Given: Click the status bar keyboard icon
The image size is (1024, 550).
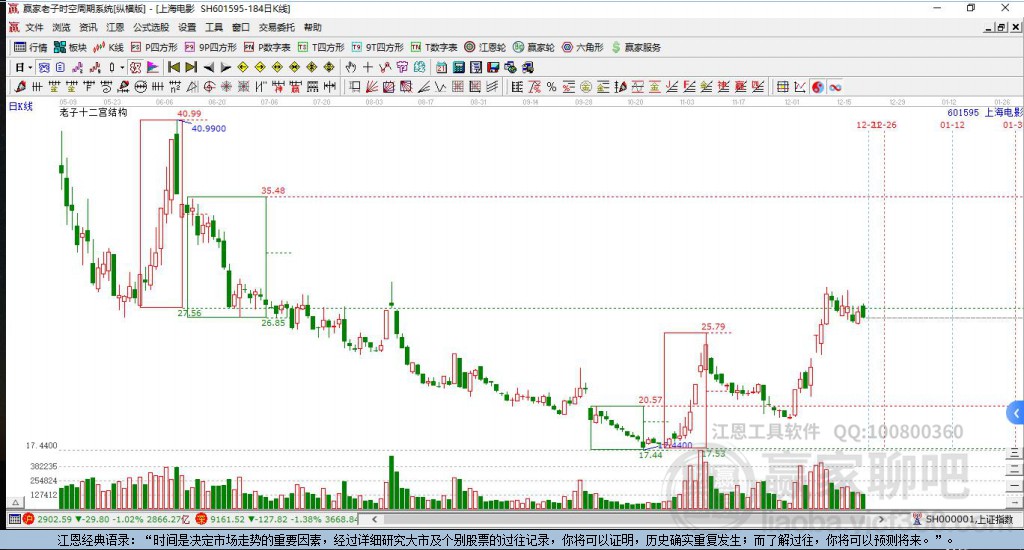Looking at the screenshot, I should 14,519.
